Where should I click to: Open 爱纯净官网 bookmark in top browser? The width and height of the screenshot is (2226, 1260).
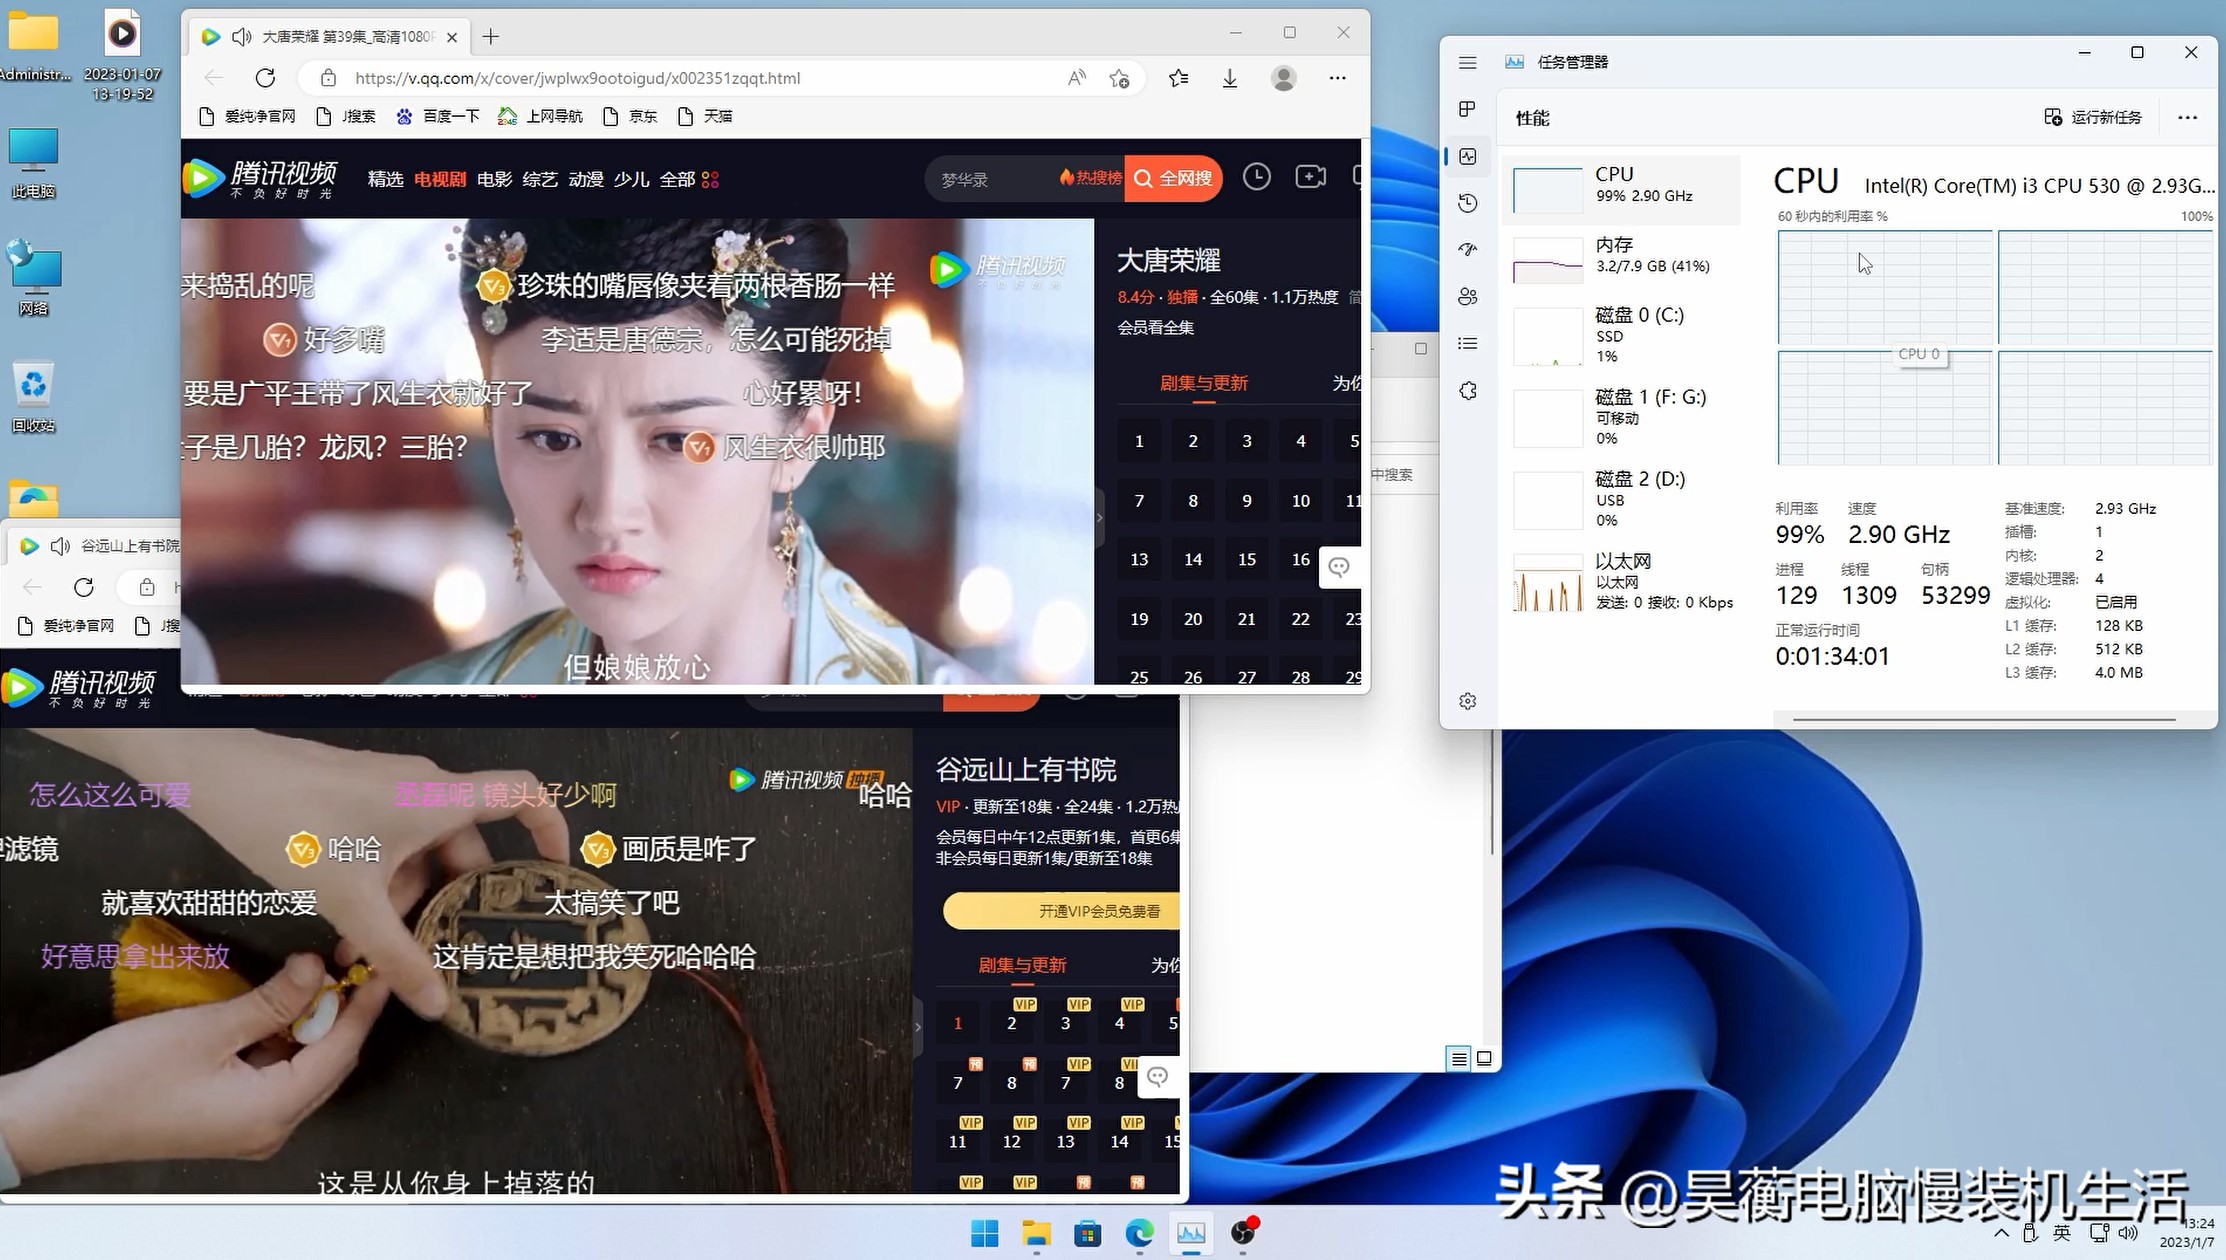(248, 116)
